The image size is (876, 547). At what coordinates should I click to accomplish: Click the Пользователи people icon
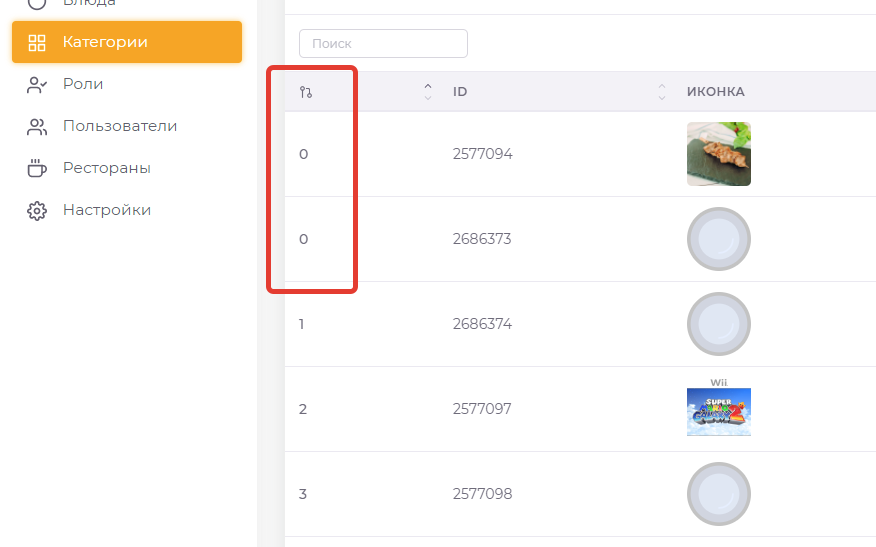click(x=37, y=126)
